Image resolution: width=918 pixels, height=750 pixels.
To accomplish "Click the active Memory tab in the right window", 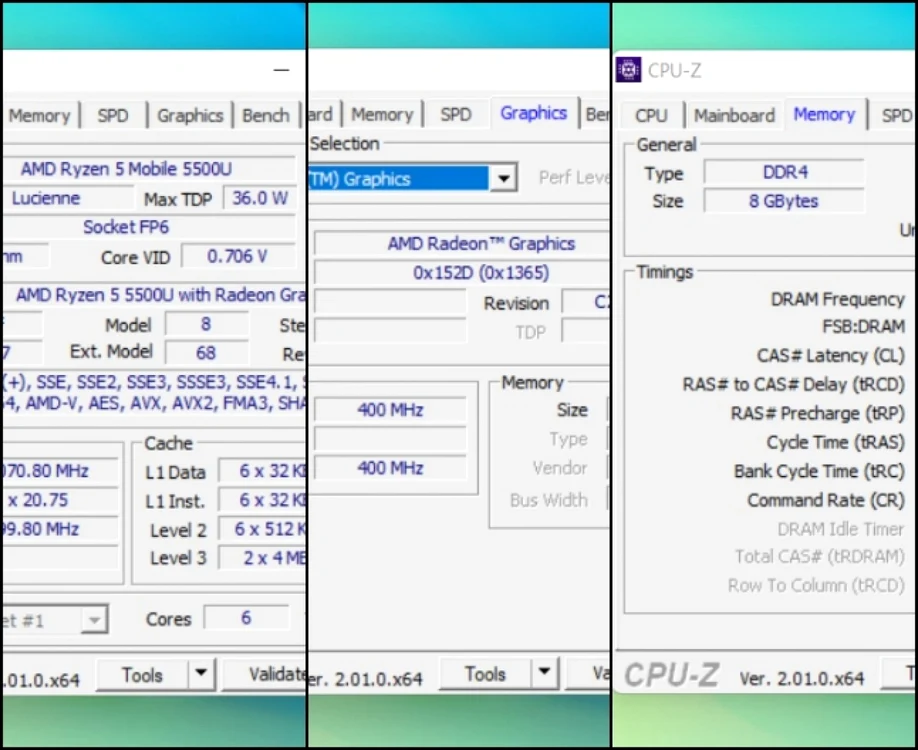I will (824, 114).
